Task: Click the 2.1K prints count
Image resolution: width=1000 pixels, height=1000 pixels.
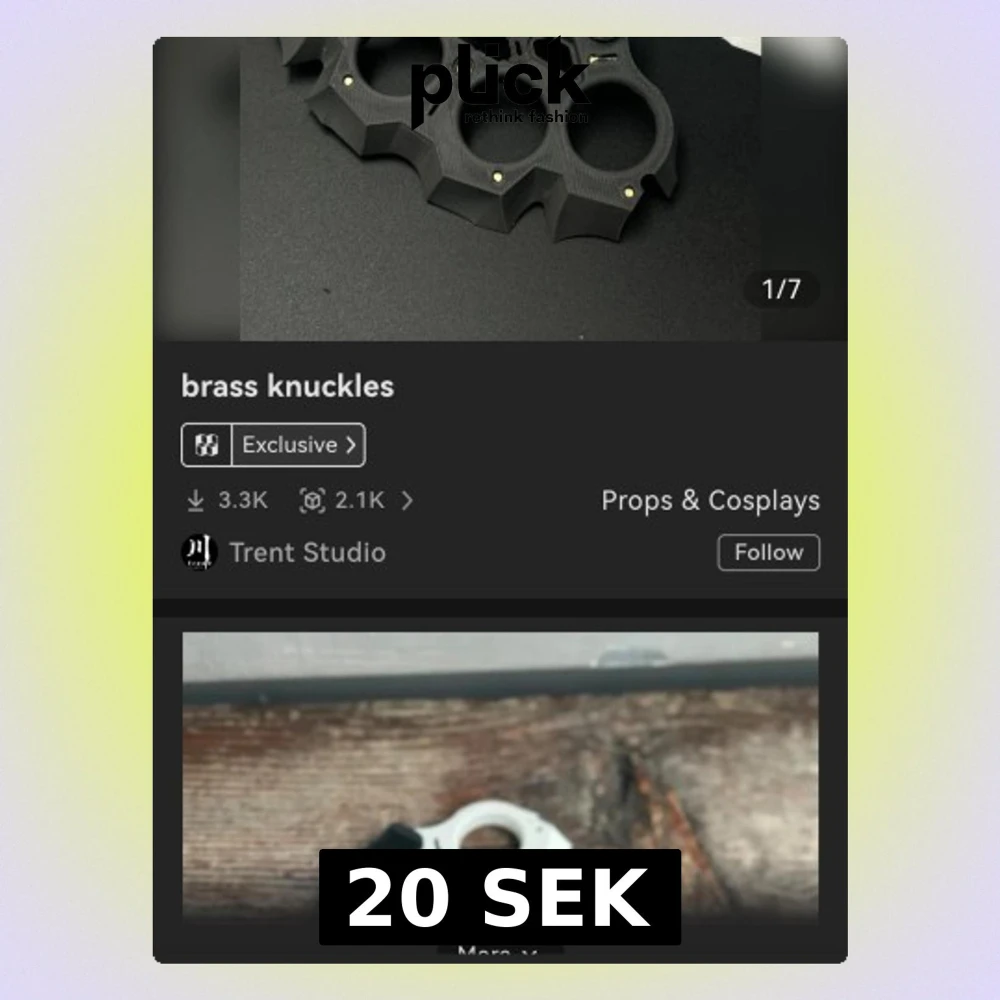Action: (x=360, y=501)
